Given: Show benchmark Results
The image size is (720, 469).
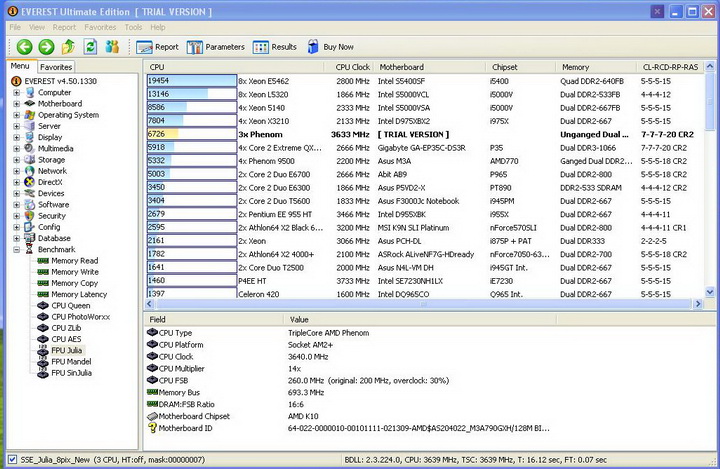Looking at the screenshot, I should coord(275,47).
